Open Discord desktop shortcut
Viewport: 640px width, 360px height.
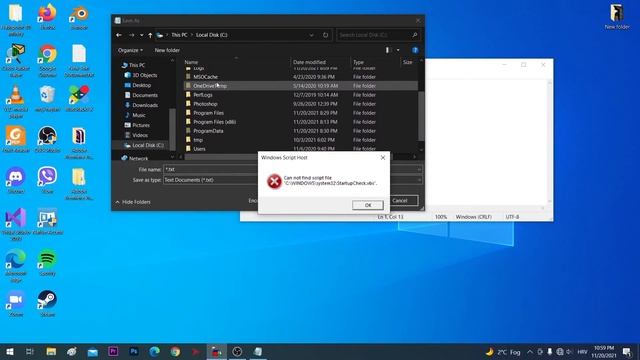point(16,180)
